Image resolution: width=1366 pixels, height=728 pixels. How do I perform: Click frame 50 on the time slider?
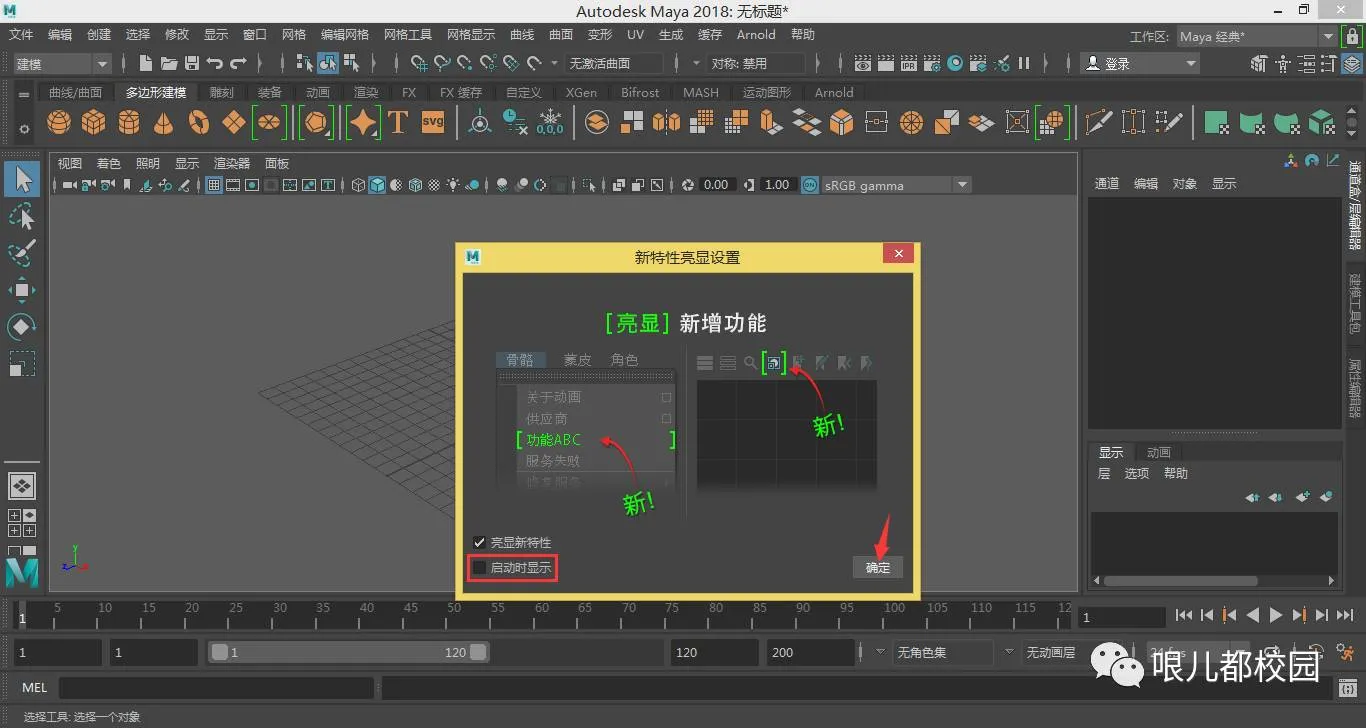[x=453, y=614]
